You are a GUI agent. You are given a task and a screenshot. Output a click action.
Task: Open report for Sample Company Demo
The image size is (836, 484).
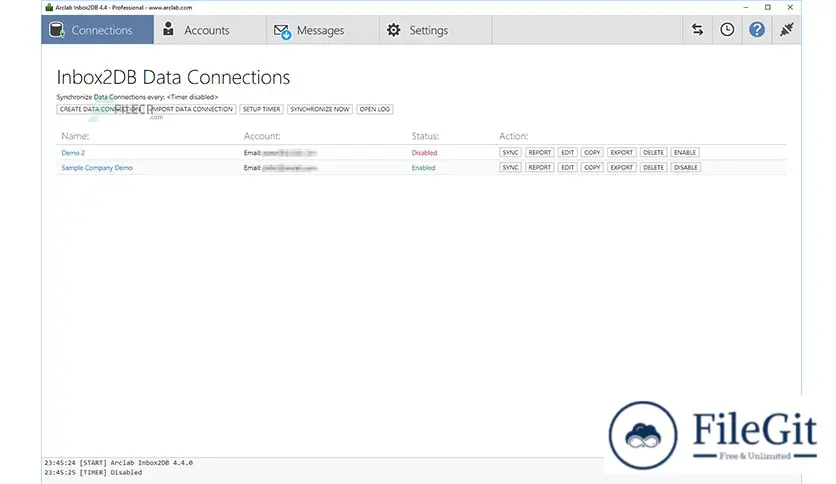point(540,167)
